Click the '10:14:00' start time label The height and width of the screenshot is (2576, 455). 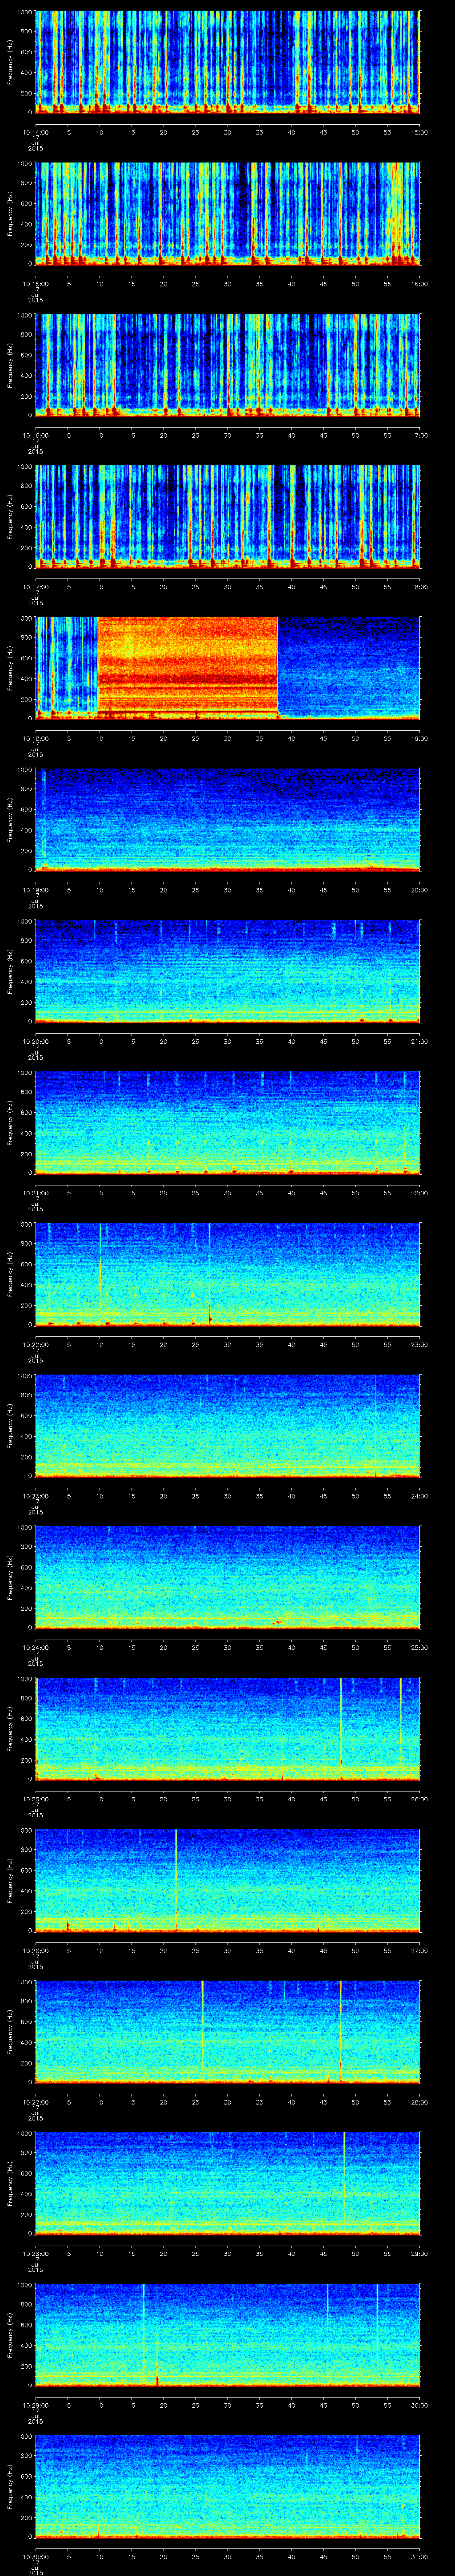point(35,132)
